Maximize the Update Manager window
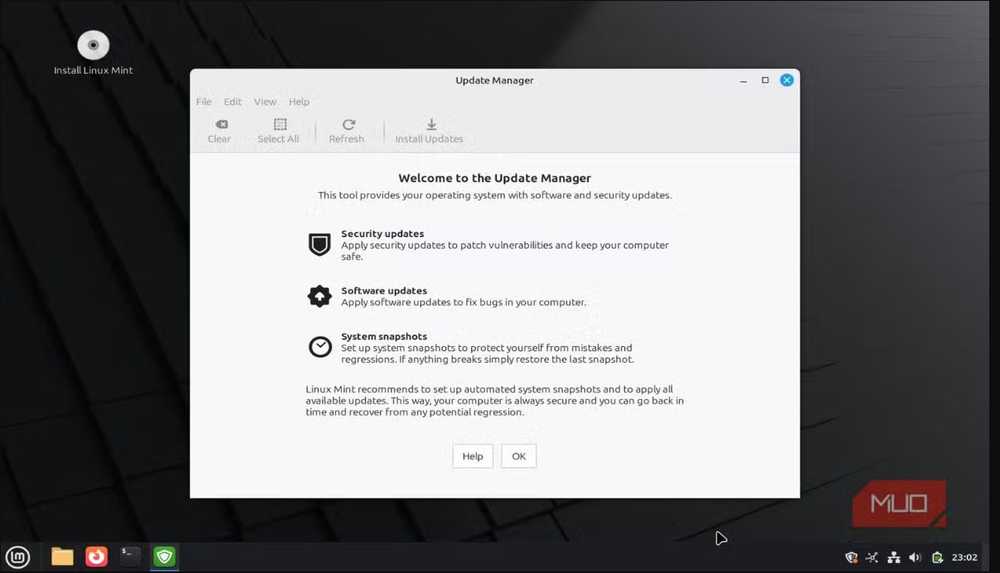The image size is (1000, 573). coord(765,80)
